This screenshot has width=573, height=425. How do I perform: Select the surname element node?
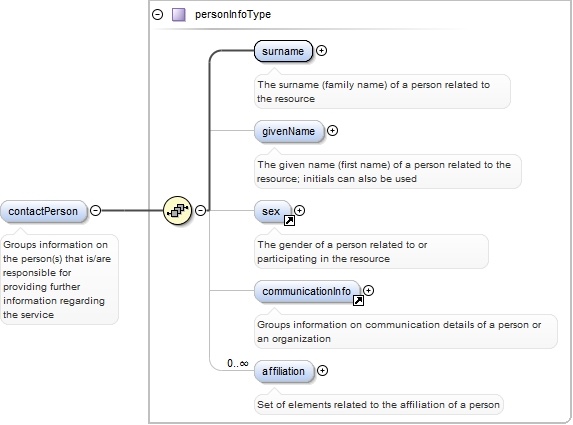(x=284, y=51)
